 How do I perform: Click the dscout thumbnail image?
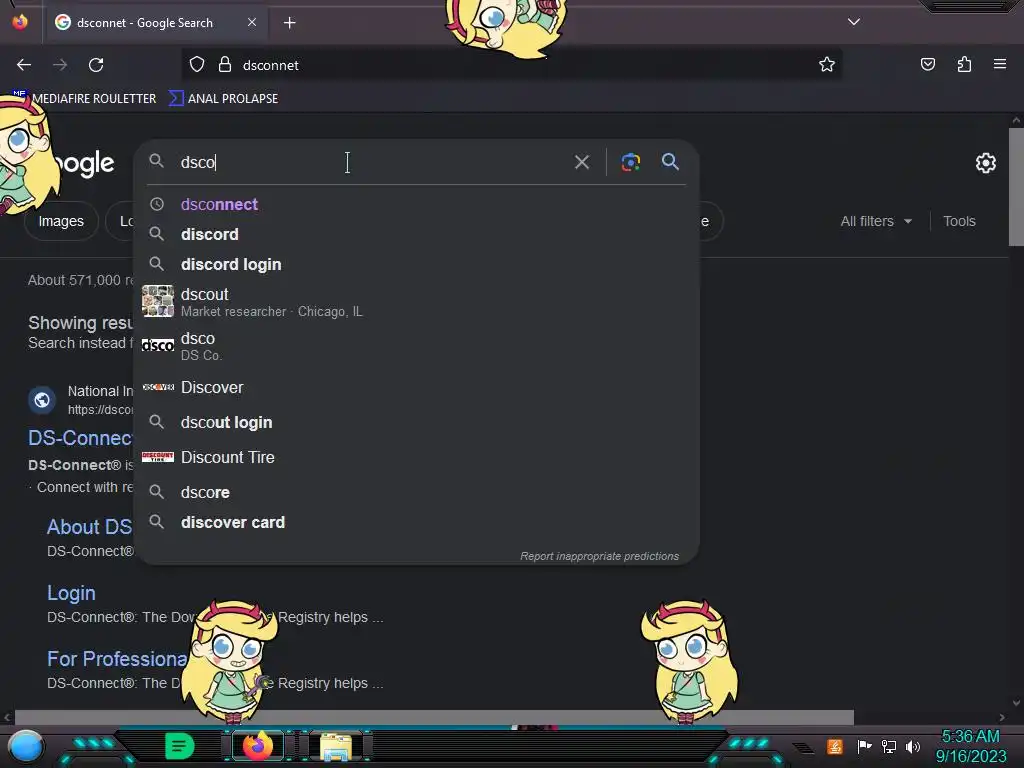[158, 301]
